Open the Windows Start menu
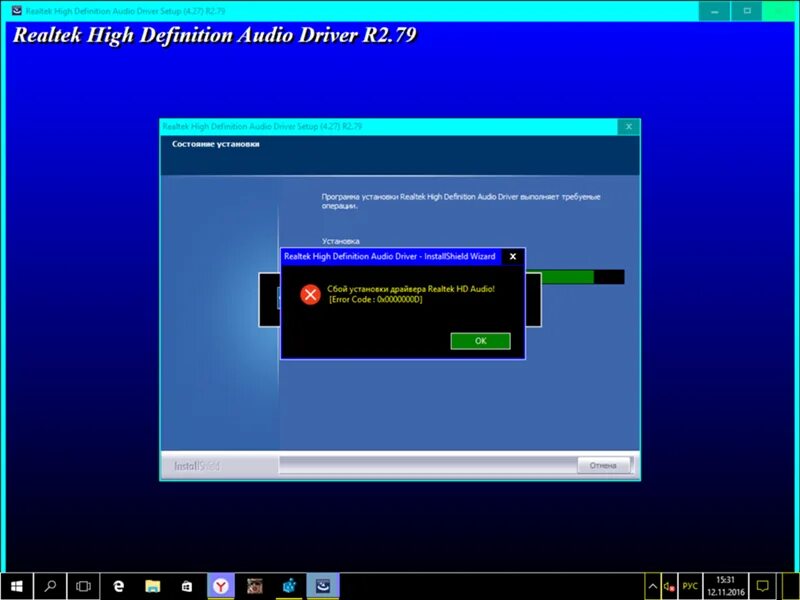 tap(17, 586)
